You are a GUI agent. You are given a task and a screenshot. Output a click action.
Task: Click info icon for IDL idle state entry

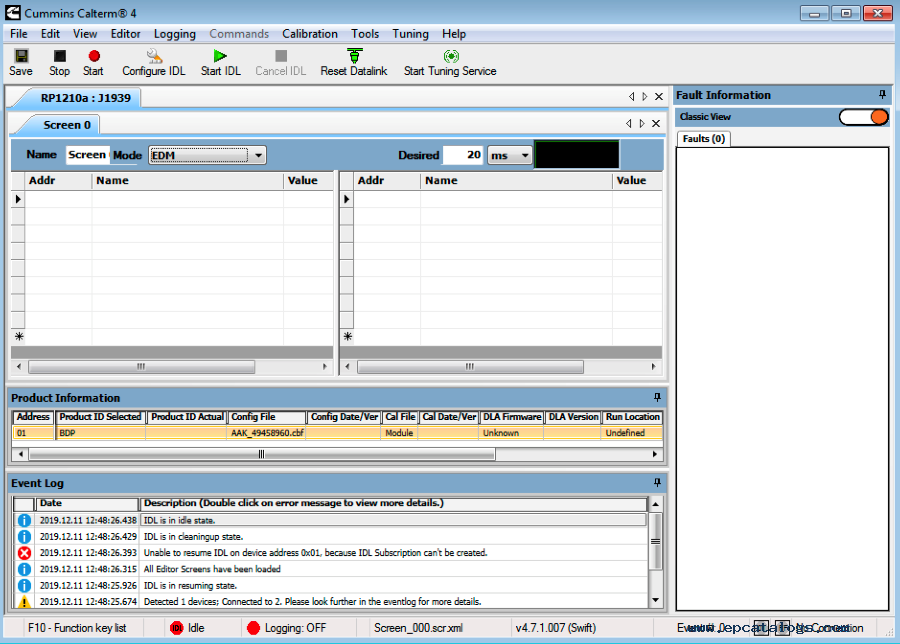point(24,520)
